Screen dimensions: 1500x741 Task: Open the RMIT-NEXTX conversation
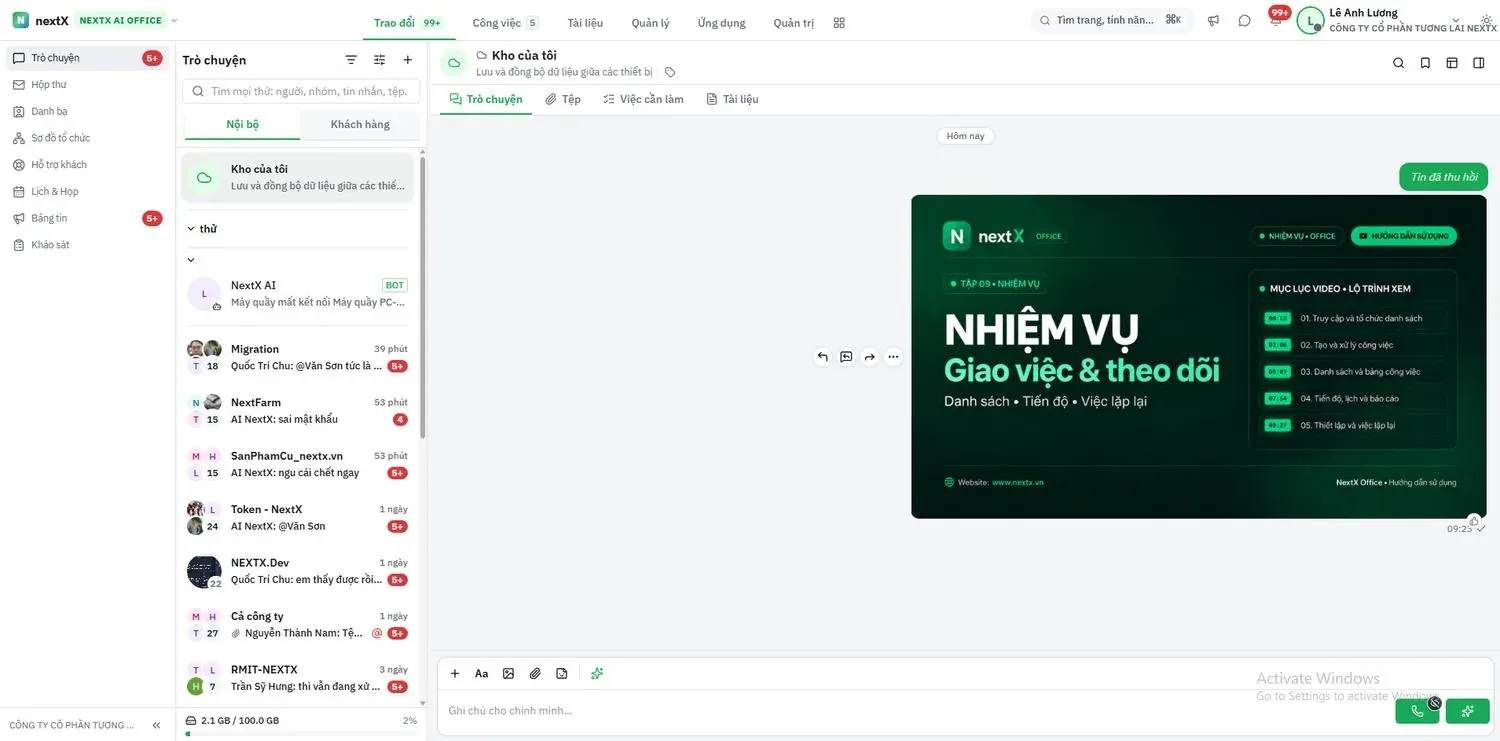(298, 677)
